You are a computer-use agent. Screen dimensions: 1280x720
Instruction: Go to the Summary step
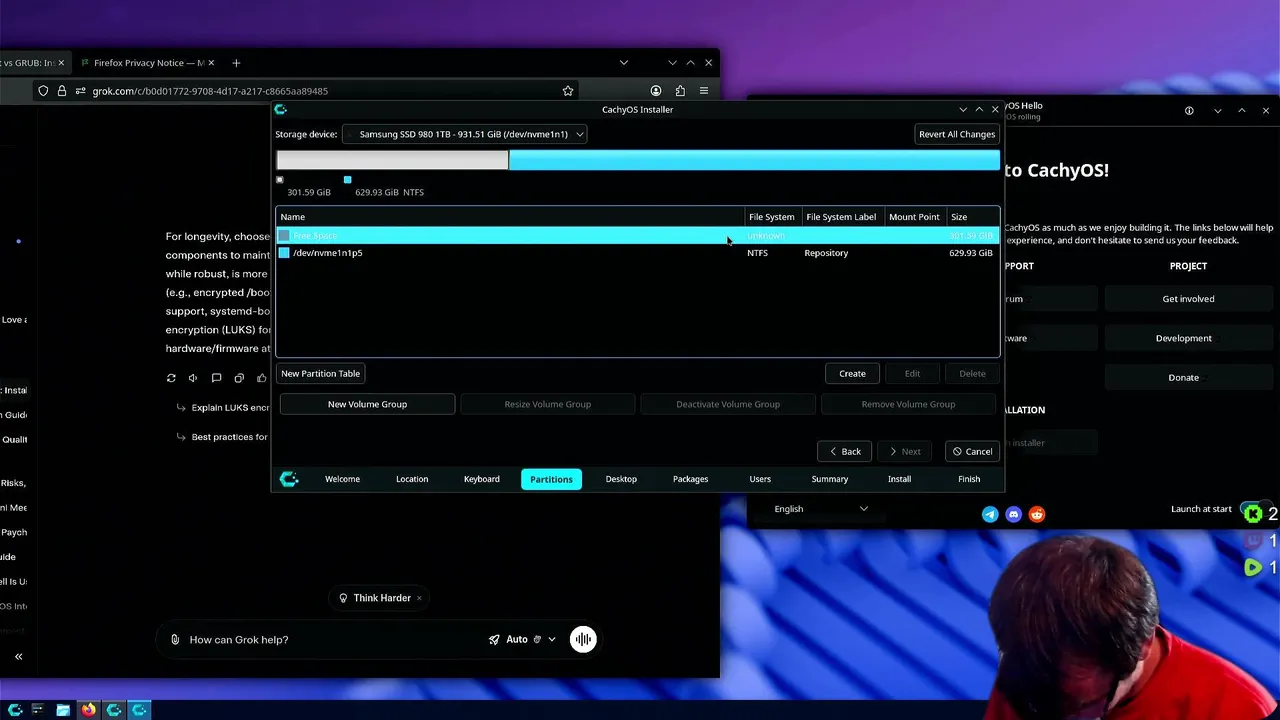[830, 479]
